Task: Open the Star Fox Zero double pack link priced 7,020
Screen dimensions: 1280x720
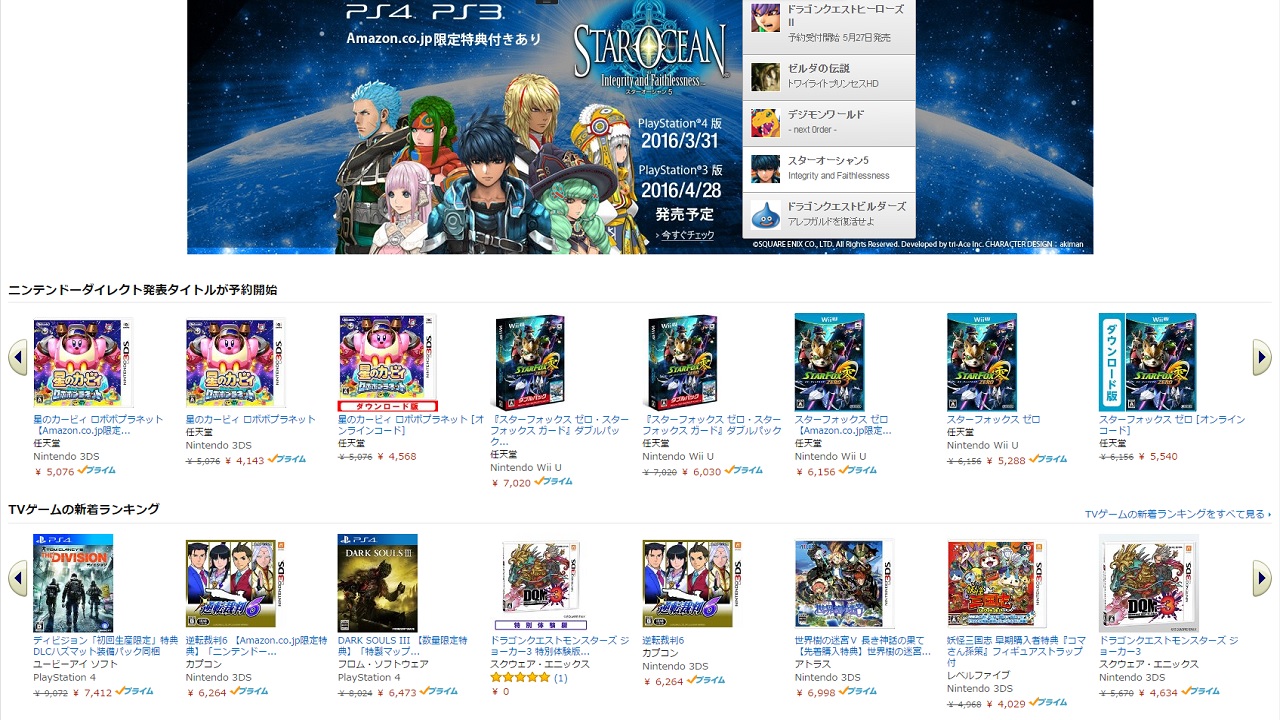Action: [x=560, y=430]
